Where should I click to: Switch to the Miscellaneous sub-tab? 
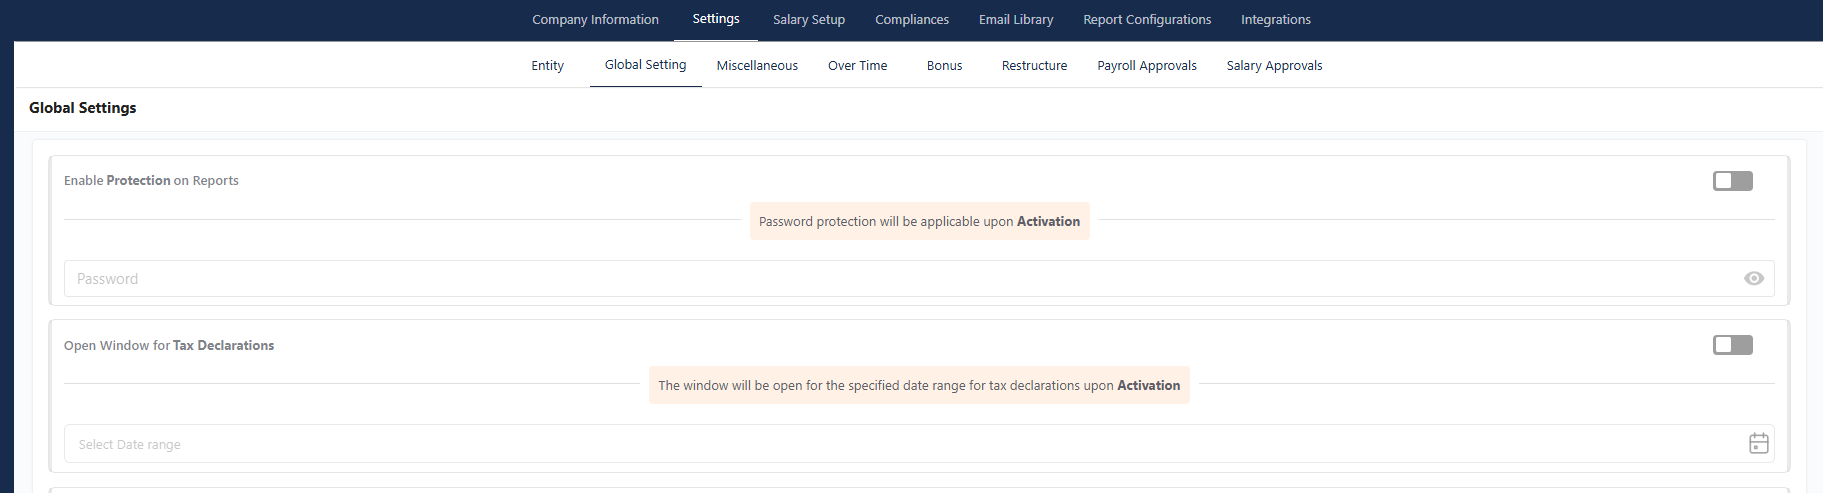[757, 66]
